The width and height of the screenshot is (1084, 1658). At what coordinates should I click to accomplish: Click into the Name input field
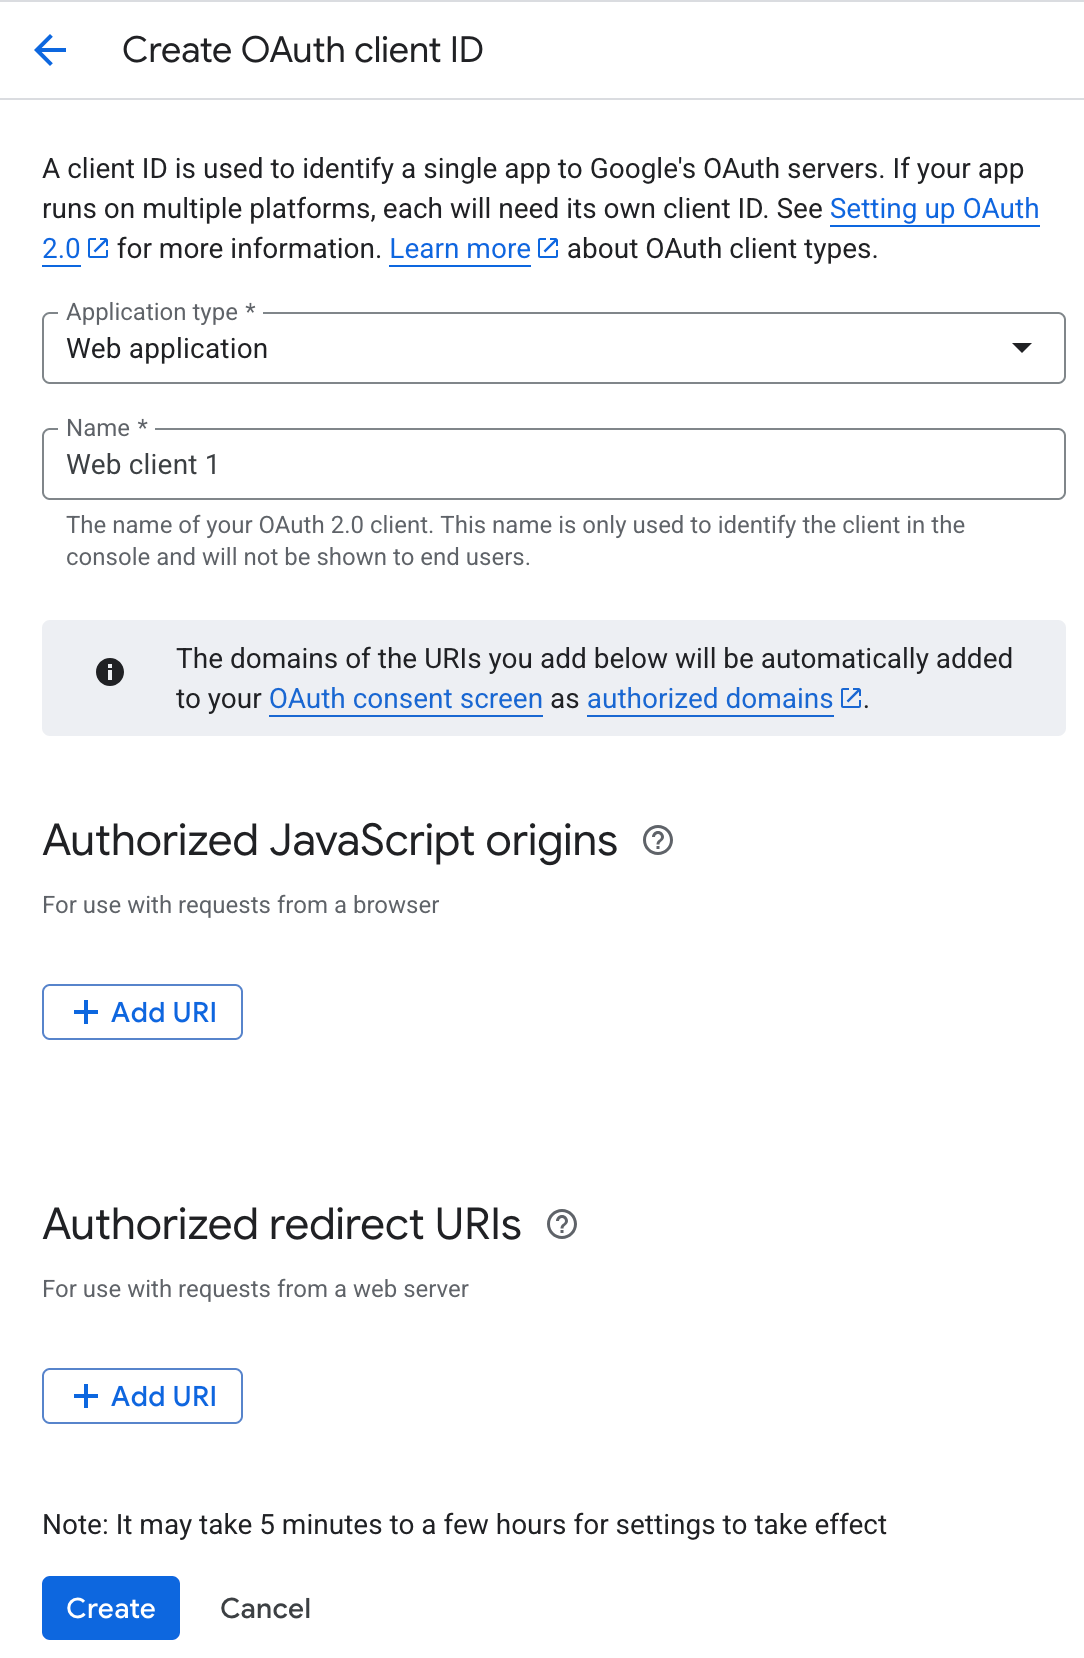[x=553, y=464]
